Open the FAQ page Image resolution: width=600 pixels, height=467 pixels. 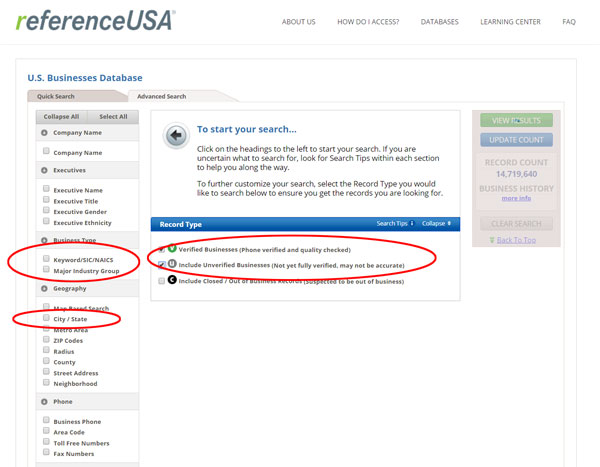569,22
